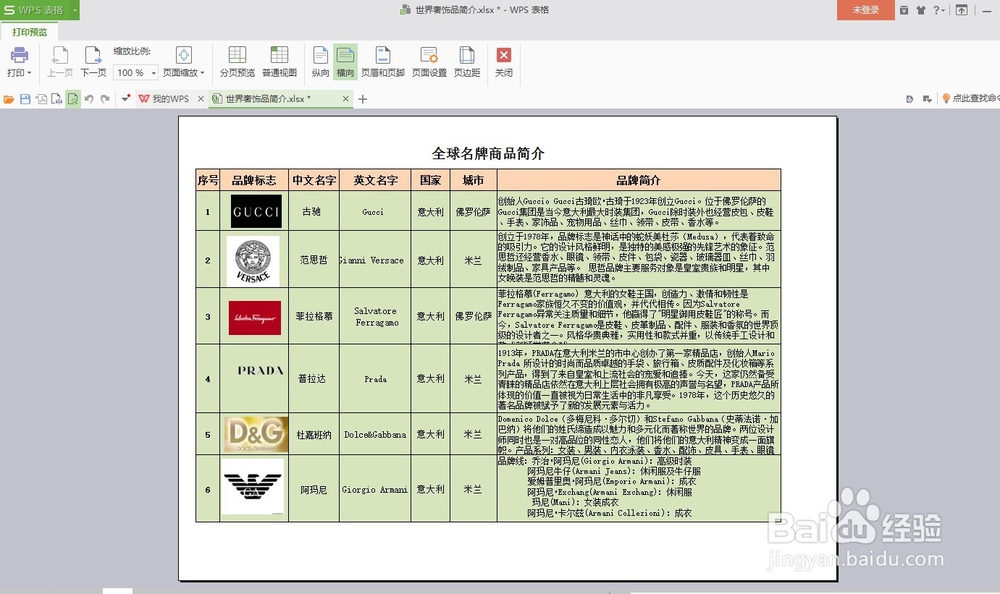
Task: Select 横向 landscape orientation
Action: (345, 62)
